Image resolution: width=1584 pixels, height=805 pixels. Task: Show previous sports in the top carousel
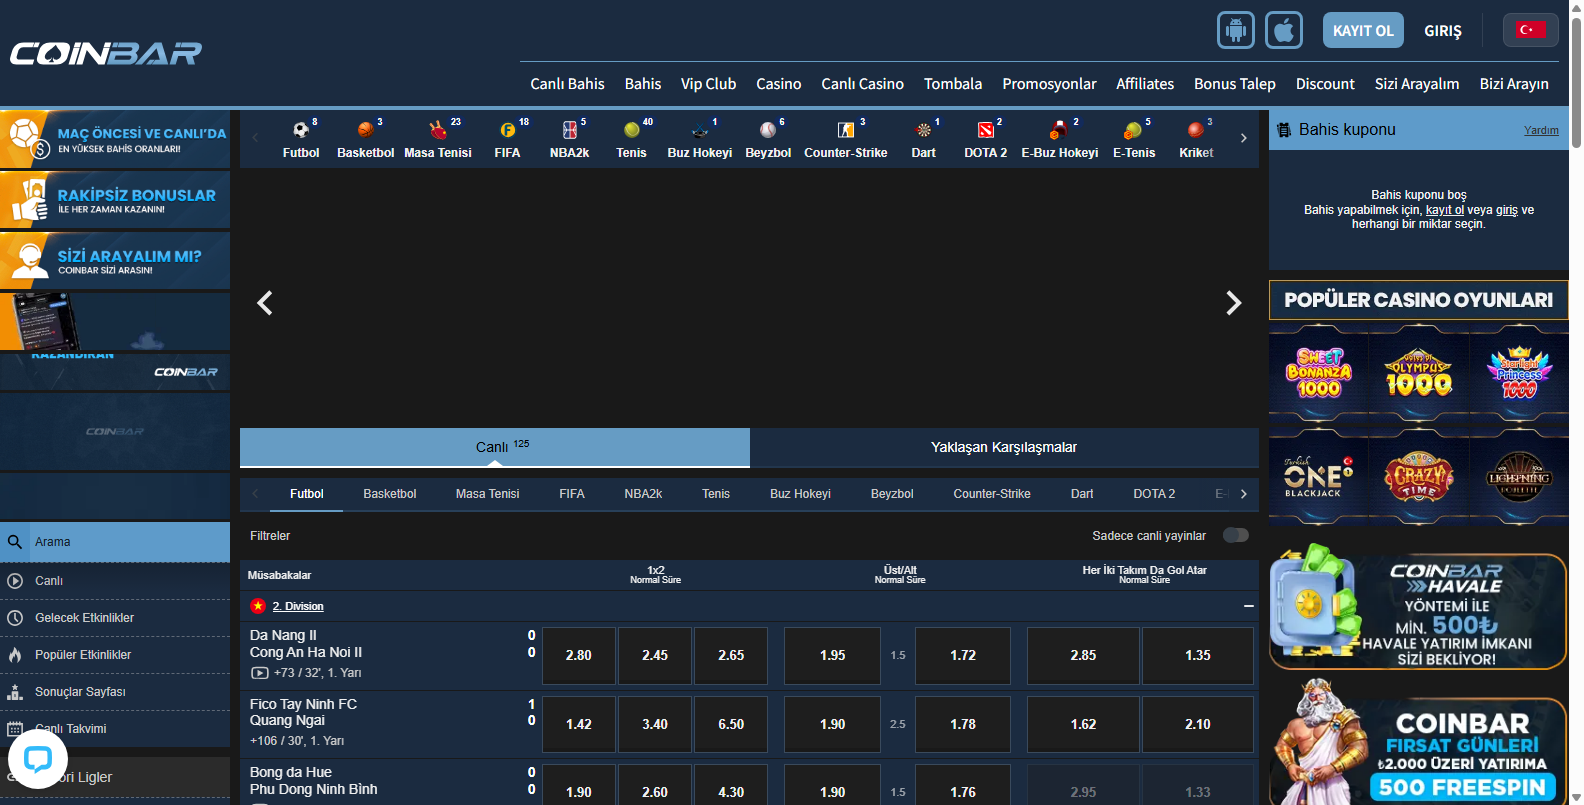[255, 138]
